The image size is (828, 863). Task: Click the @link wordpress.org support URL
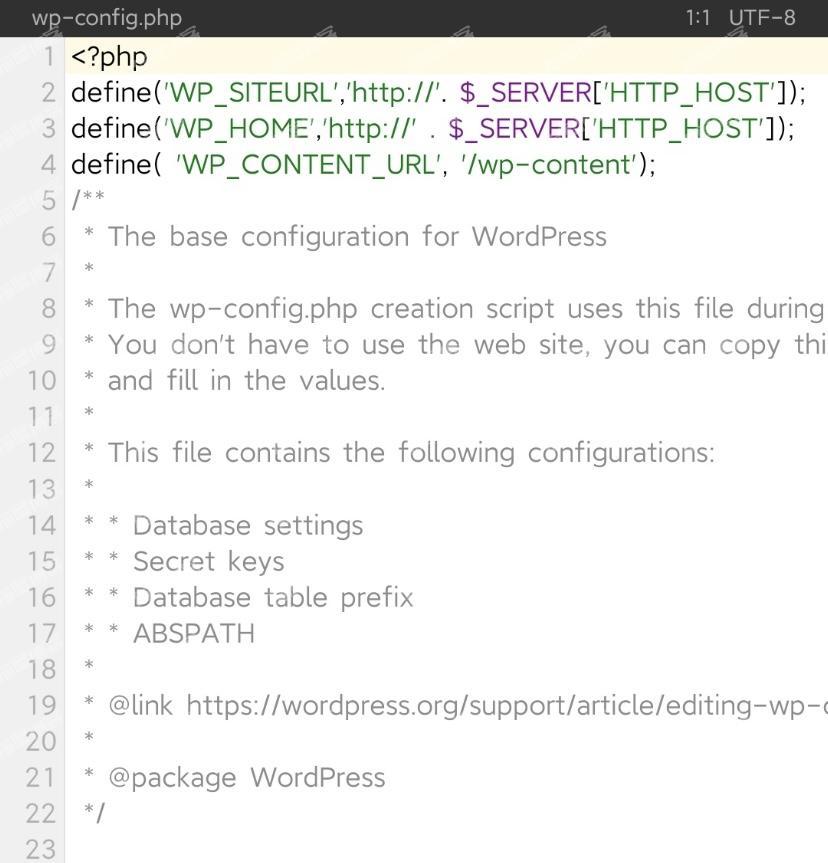506,706
